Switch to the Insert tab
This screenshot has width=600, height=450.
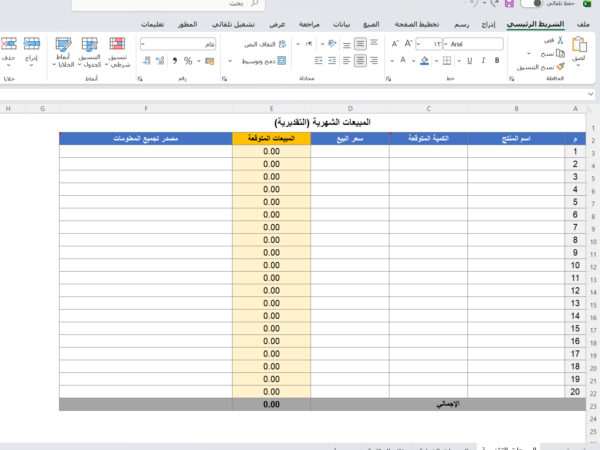click(488, 24)
